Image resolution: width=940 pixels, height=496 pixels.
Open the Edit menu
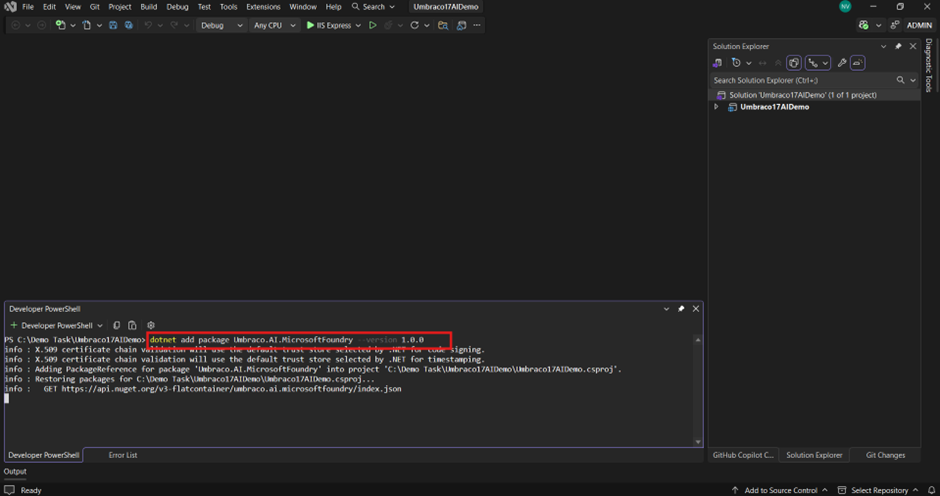tap(49, 7)
